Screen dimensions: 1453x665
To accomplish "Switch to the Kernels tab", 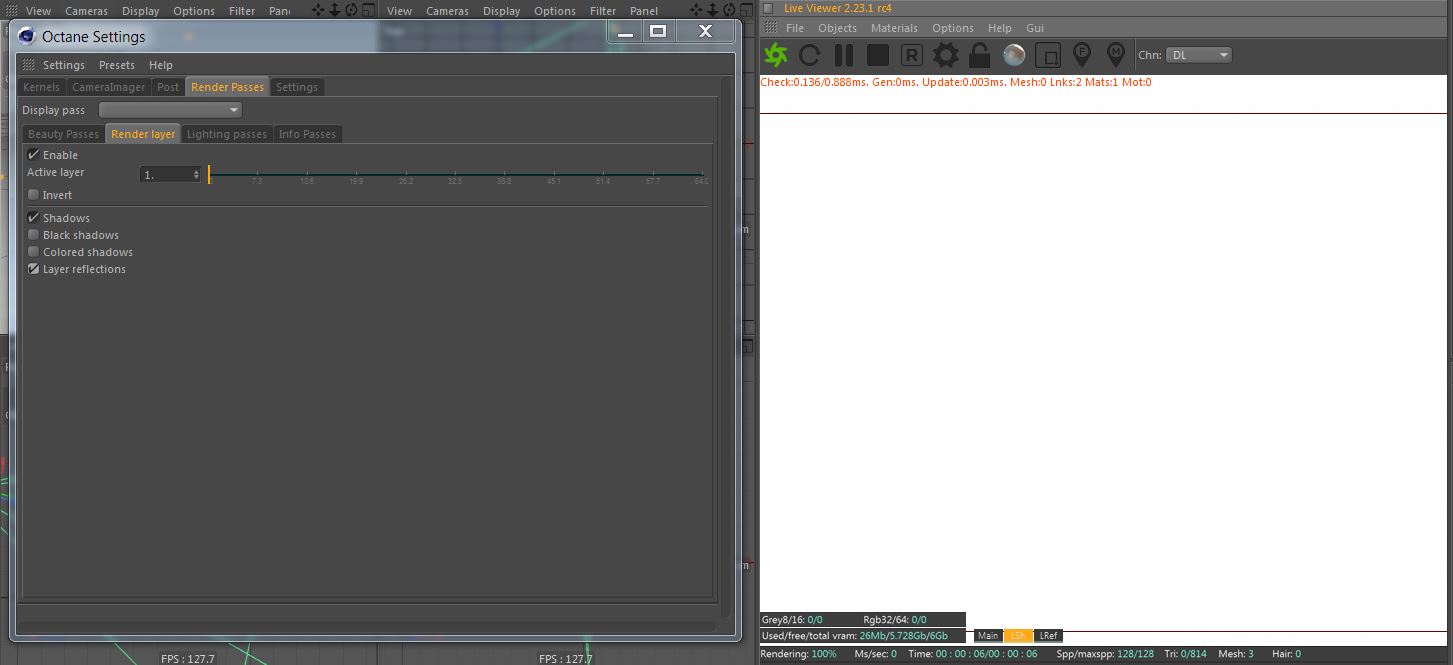I will 41,87.
